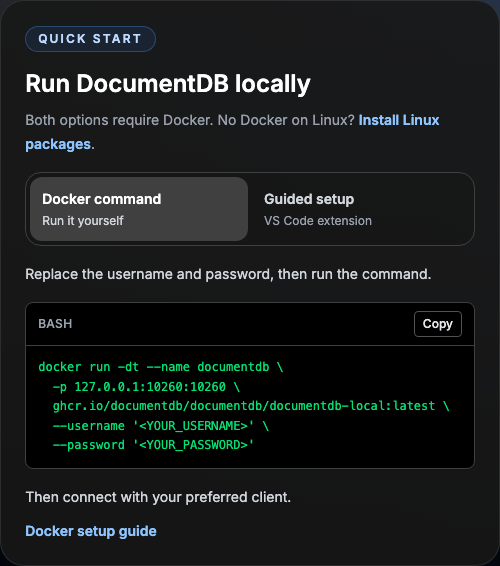Click the ghcr.io documentdb-local:latest image line

coord(251,406)
